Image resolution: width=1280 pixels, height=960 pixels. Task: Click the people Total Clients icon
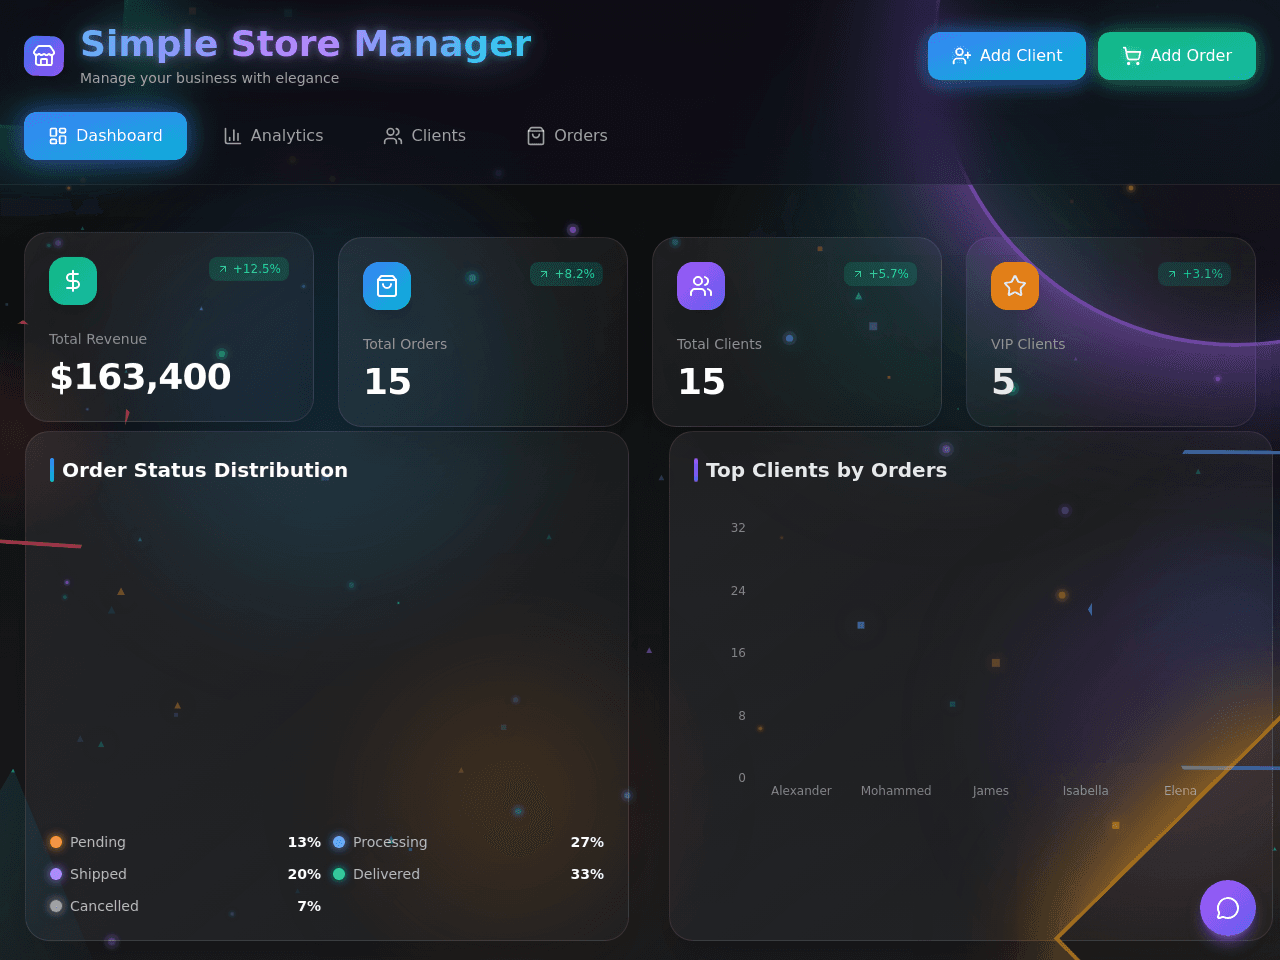pos(701,286)
